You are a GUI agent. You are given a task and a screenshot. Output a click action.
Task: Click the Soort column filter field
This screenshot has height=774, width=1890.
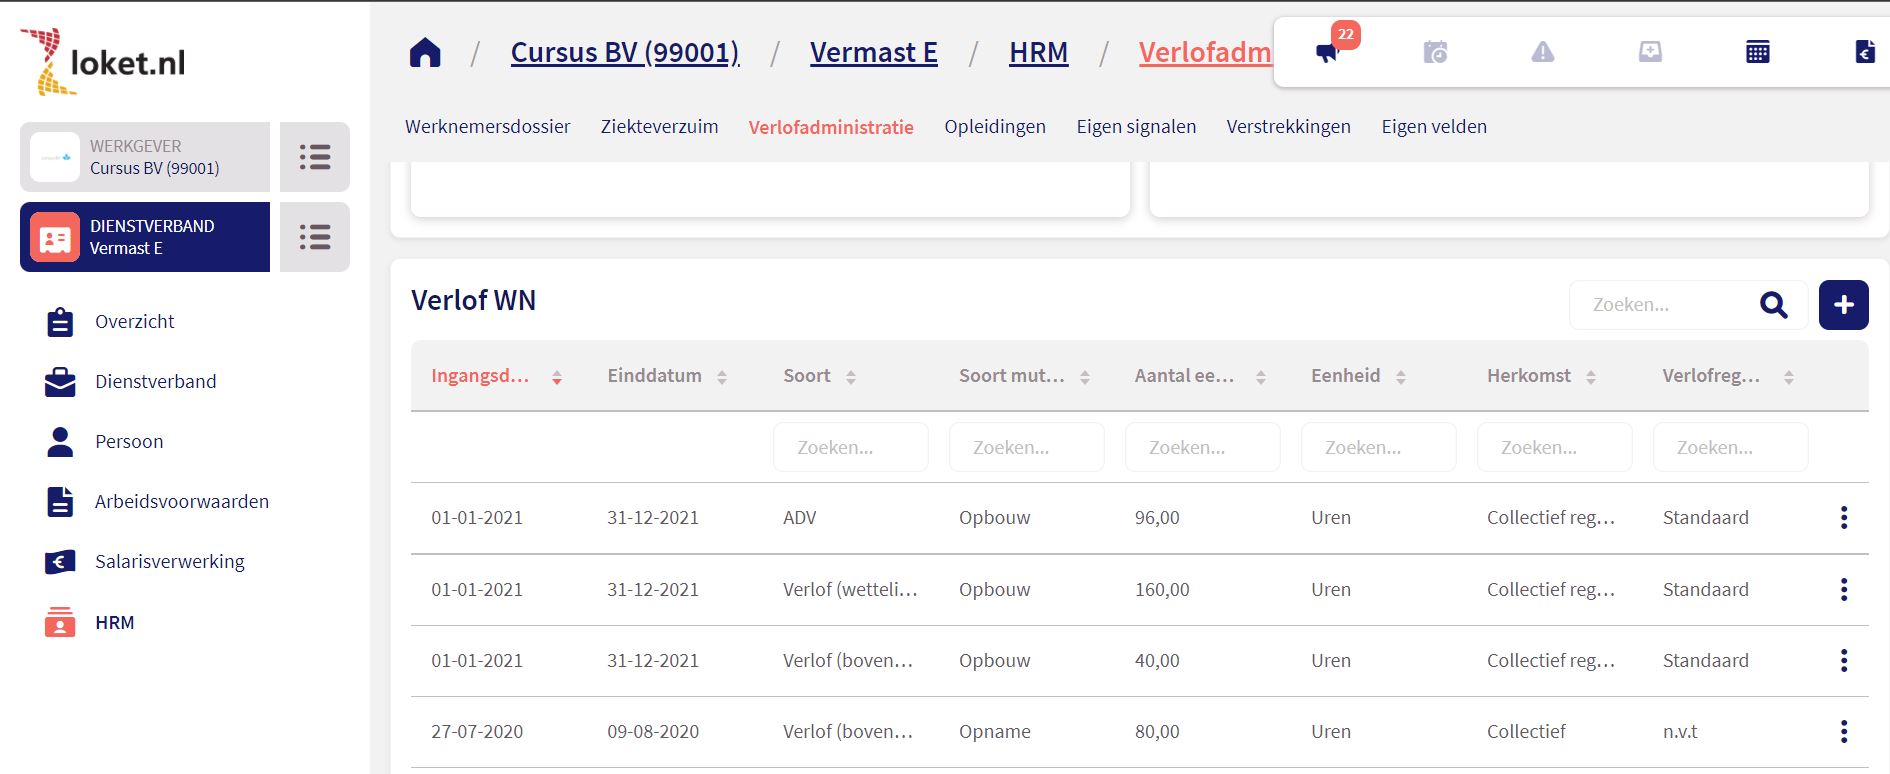click(x=850, y=447)
